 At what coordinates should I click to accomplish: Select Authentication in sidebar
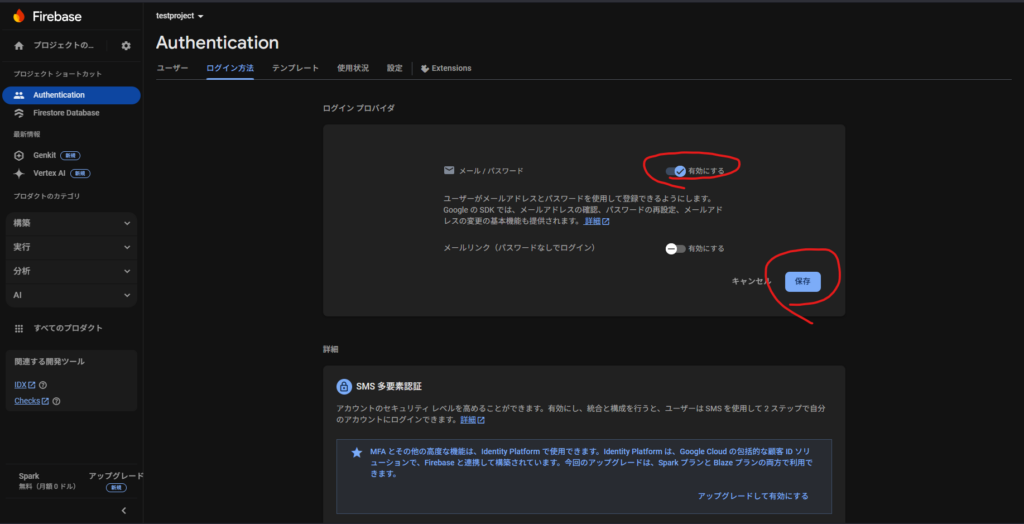pyautogui.click(x=71, y=95)
